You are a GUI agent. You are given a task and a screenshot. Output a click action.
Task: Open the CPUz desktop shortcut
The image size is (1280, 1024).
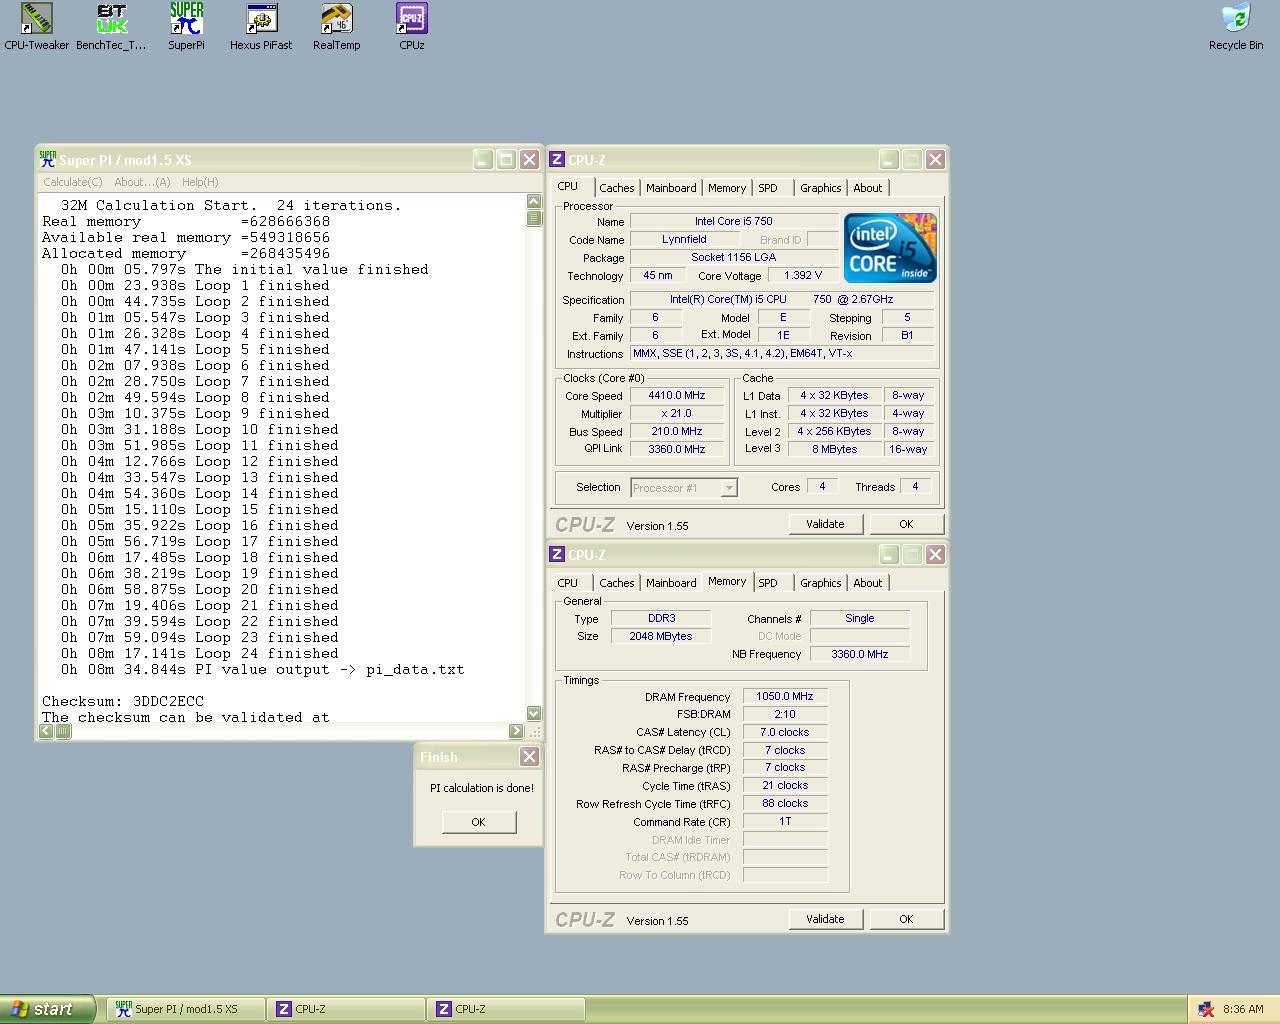pos(411,19)
